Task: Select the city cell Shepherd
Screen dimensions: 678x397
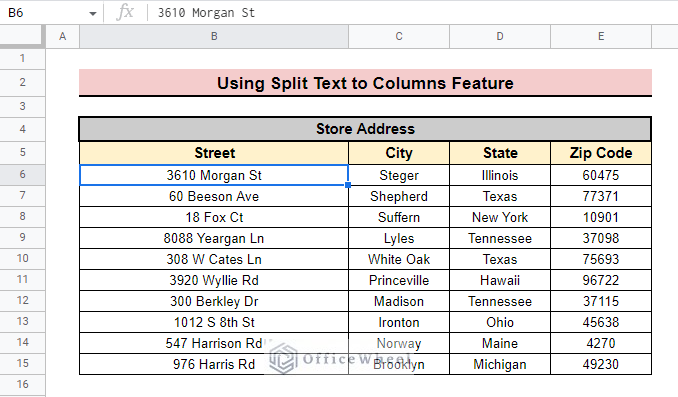Action: (399, 196)
